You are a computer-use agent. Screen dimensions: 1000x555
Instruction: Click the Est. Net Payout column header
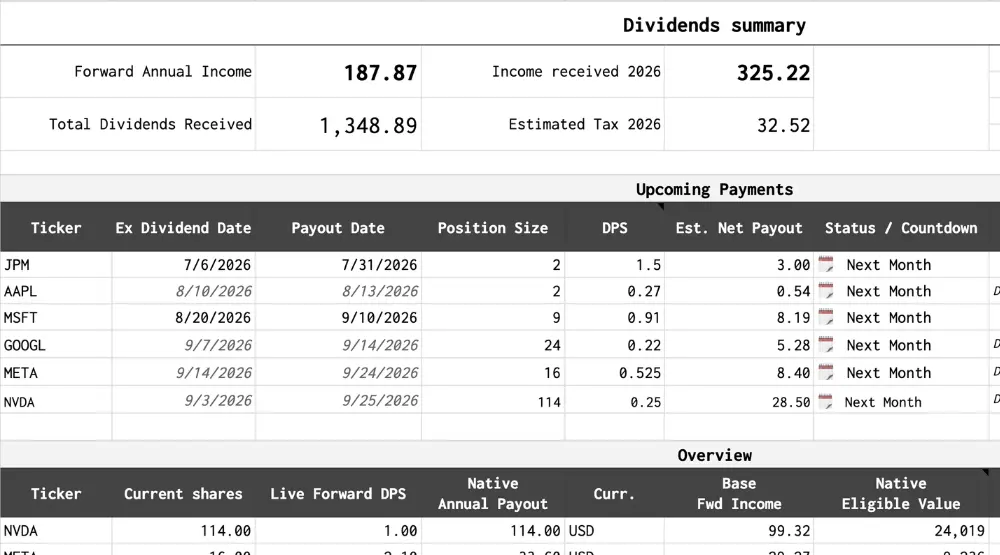[739, 228]
